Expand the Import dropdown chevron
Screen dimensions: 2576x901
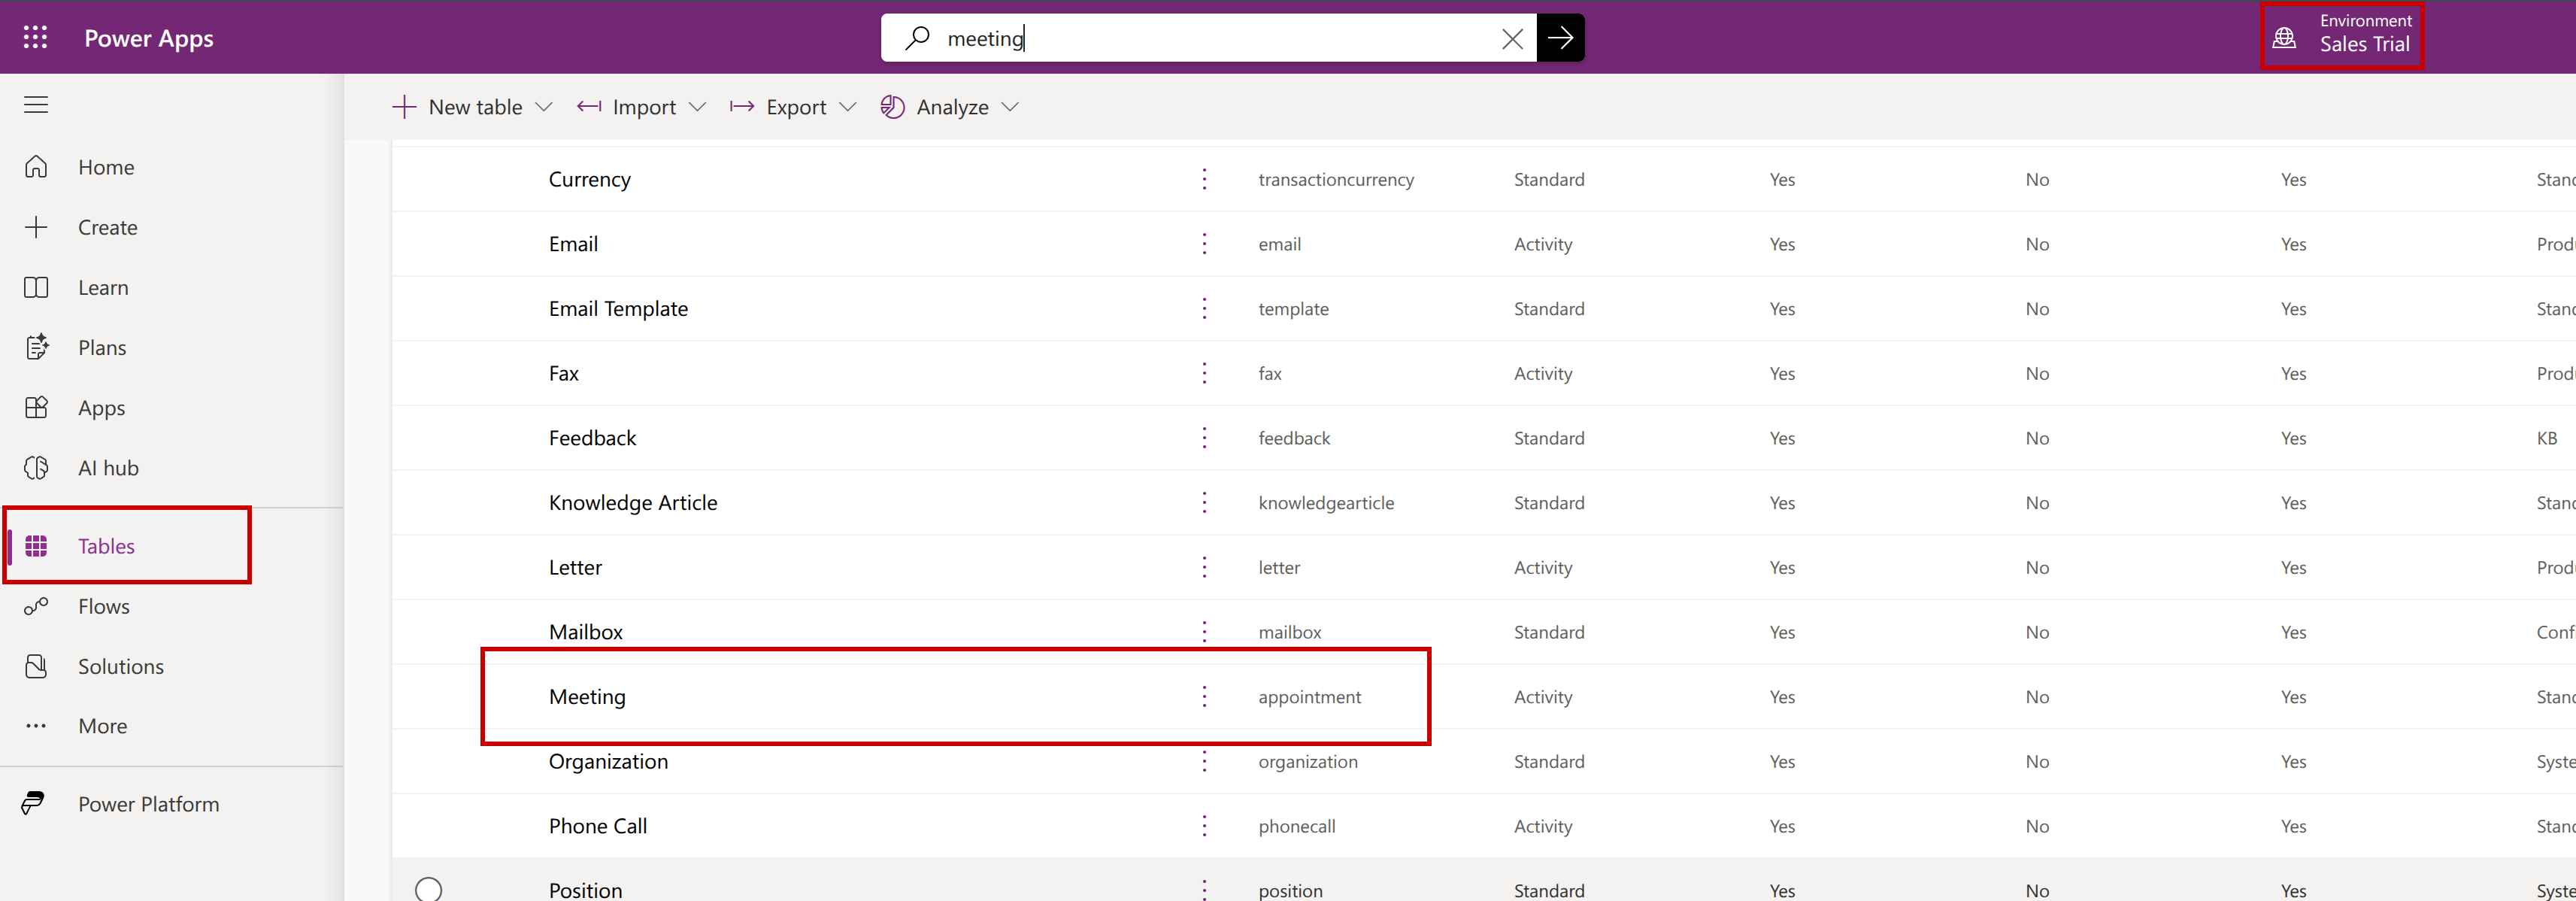698,107
